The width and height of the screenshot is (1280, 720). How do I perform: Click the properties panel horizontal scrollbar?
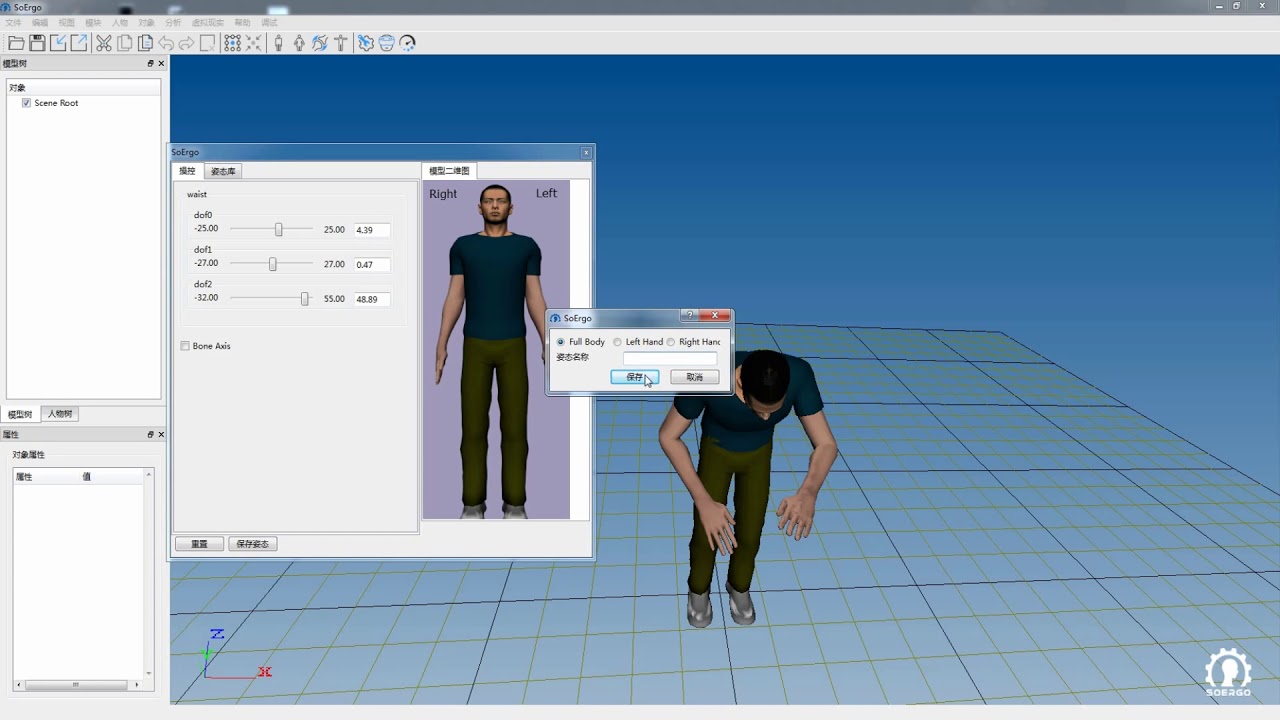click(x=75, y=685)
